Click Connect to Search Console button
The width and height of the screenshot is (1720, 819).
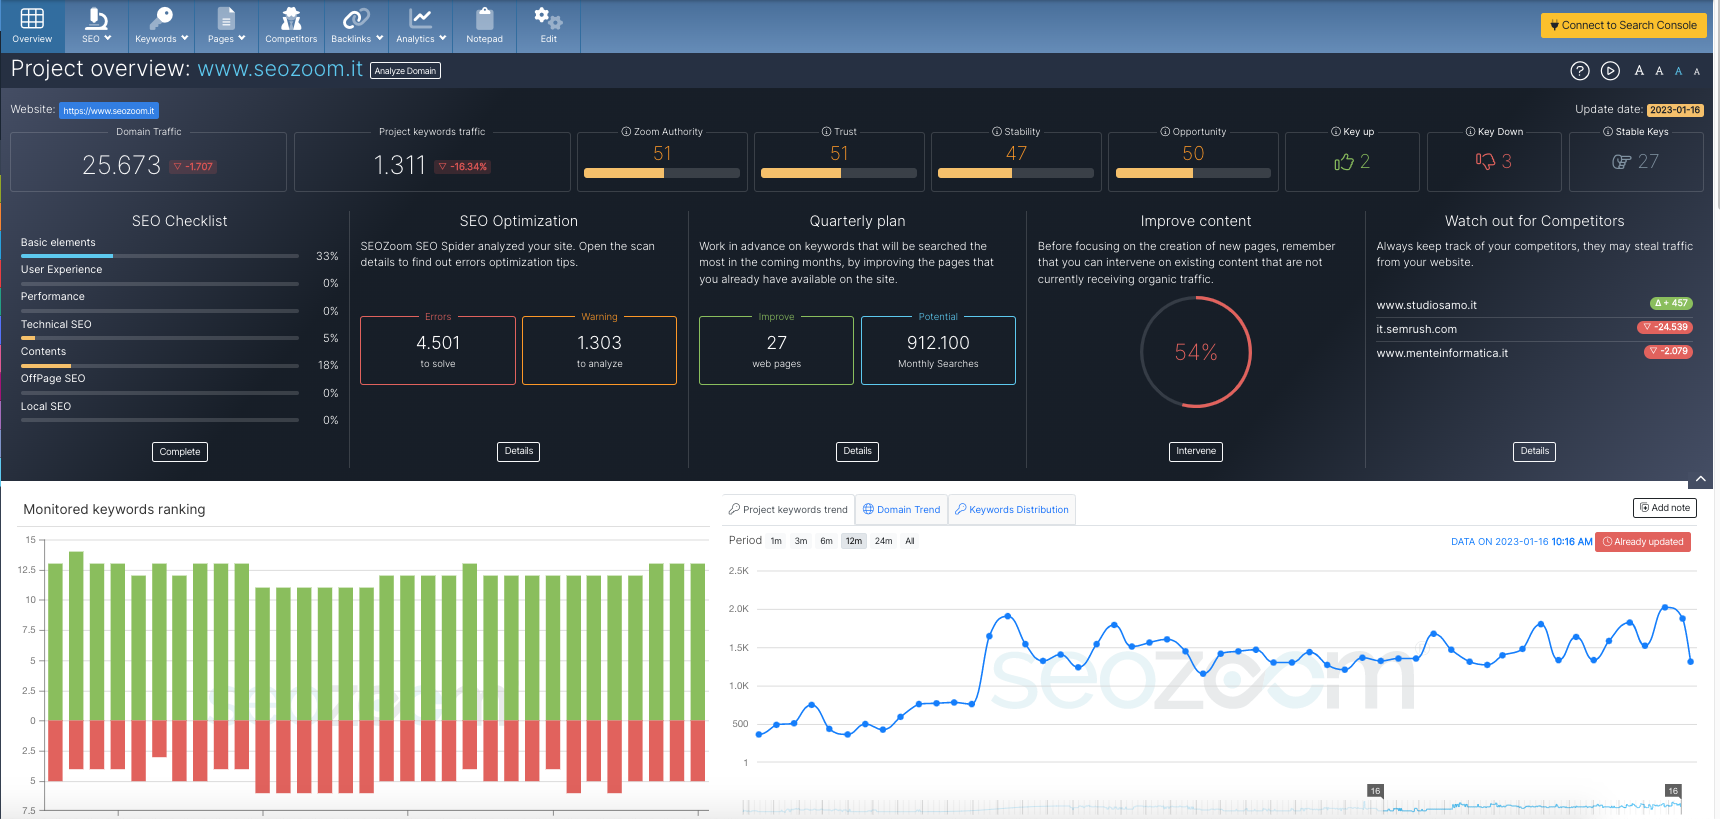[x=1623, y=25]
